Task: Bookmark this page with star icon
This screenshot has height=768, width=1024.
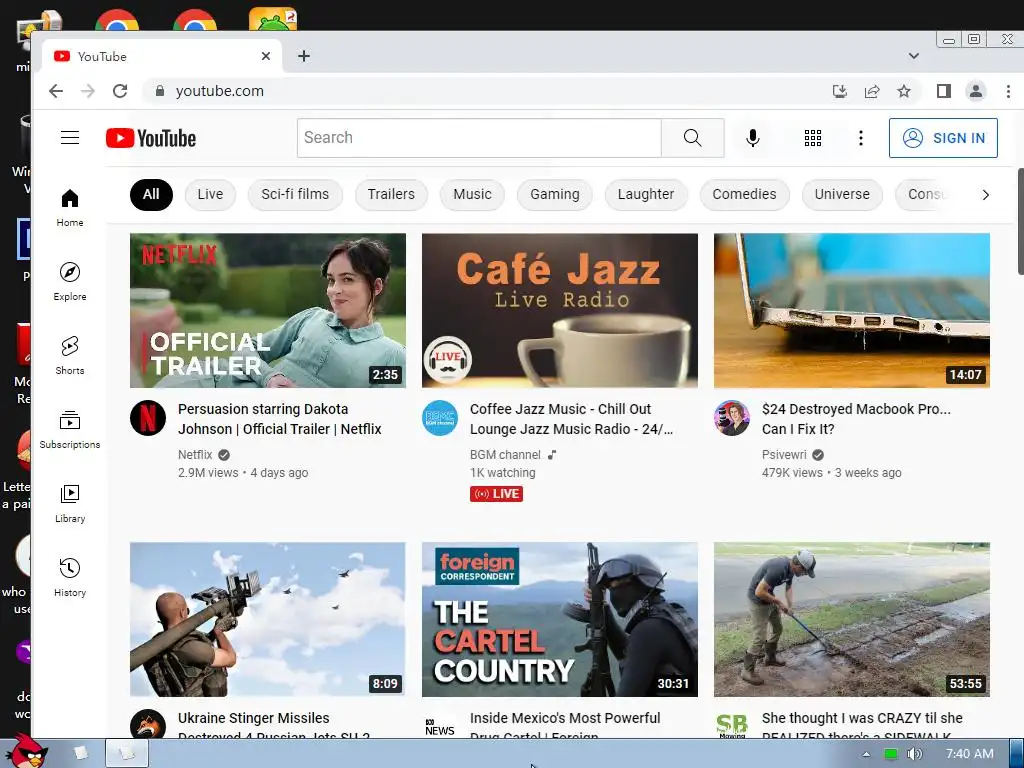Action: pos(904,91)
